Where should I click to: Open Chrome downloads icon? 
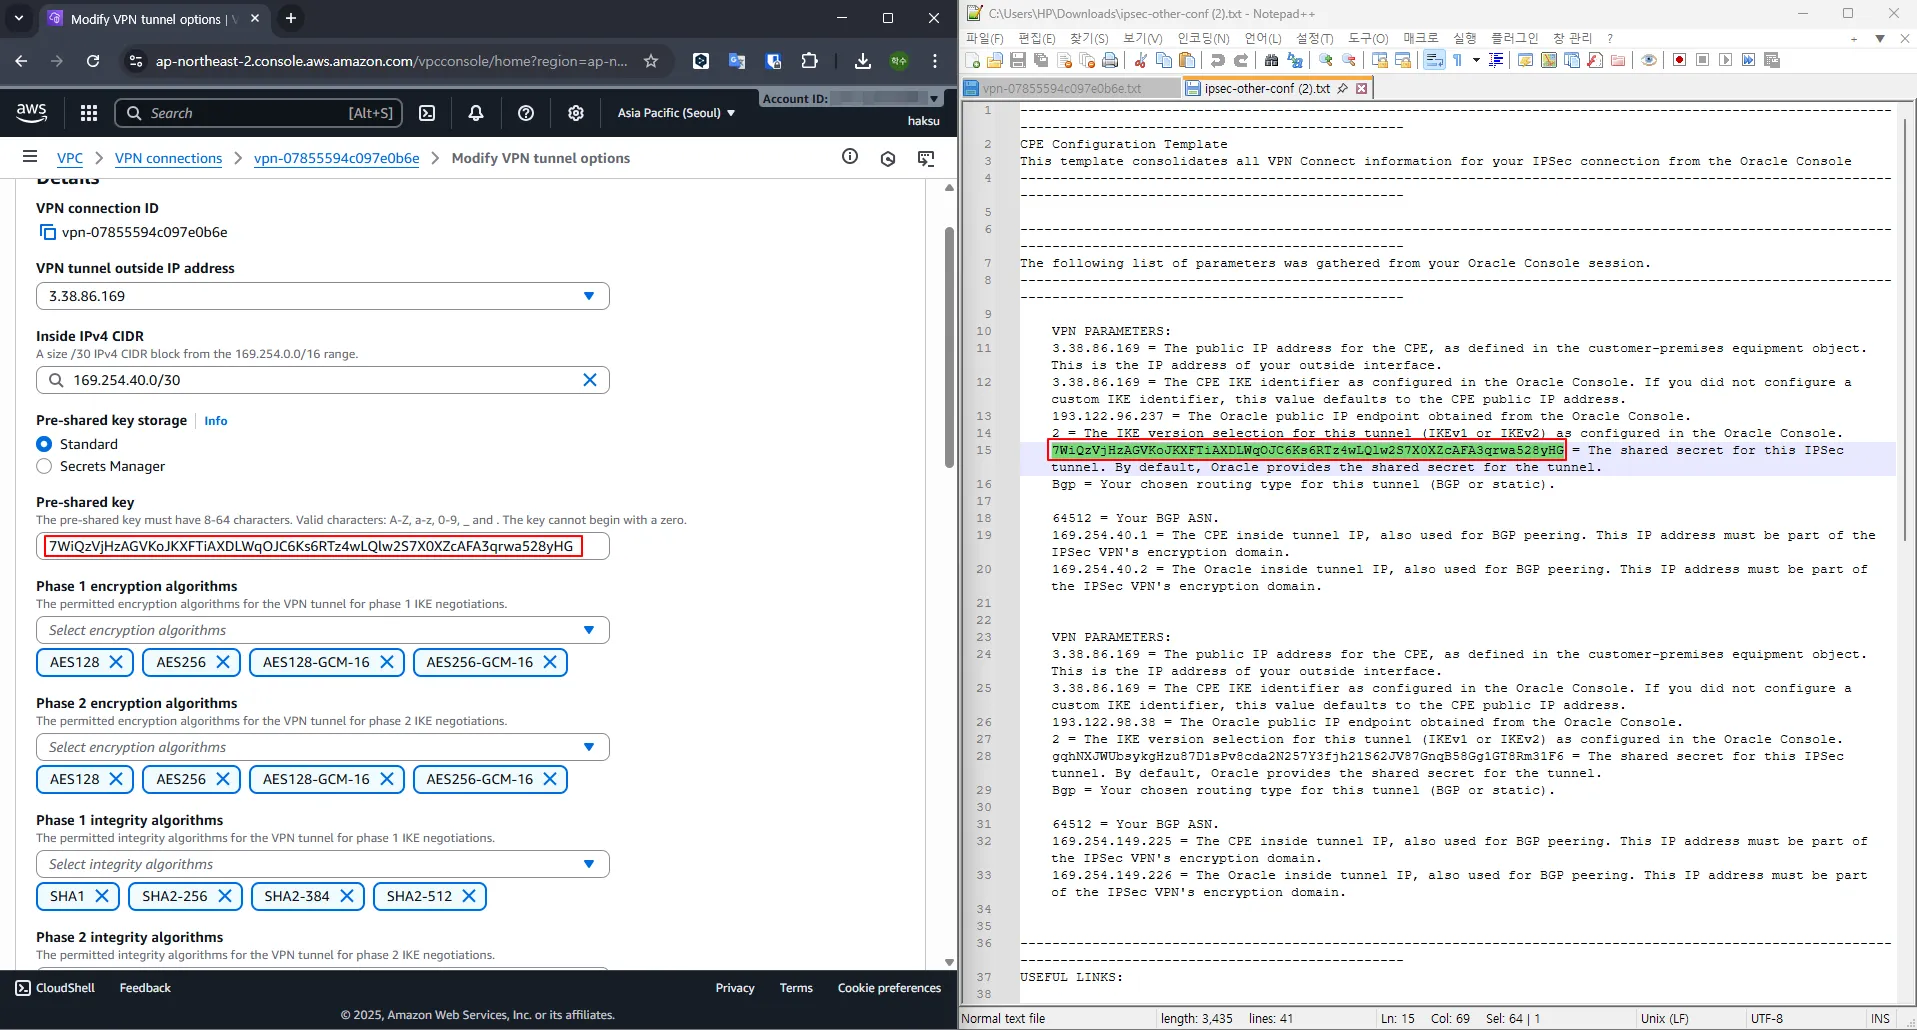tap(863, 61)
